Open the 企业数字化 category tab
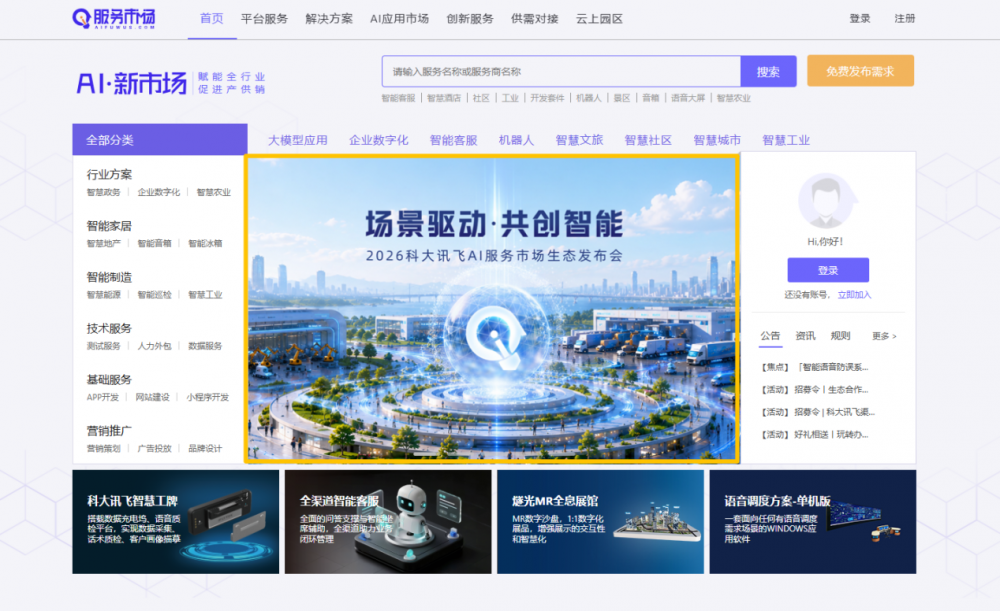The width and height of the screenshot is (1000, 611). coord(378,140)
